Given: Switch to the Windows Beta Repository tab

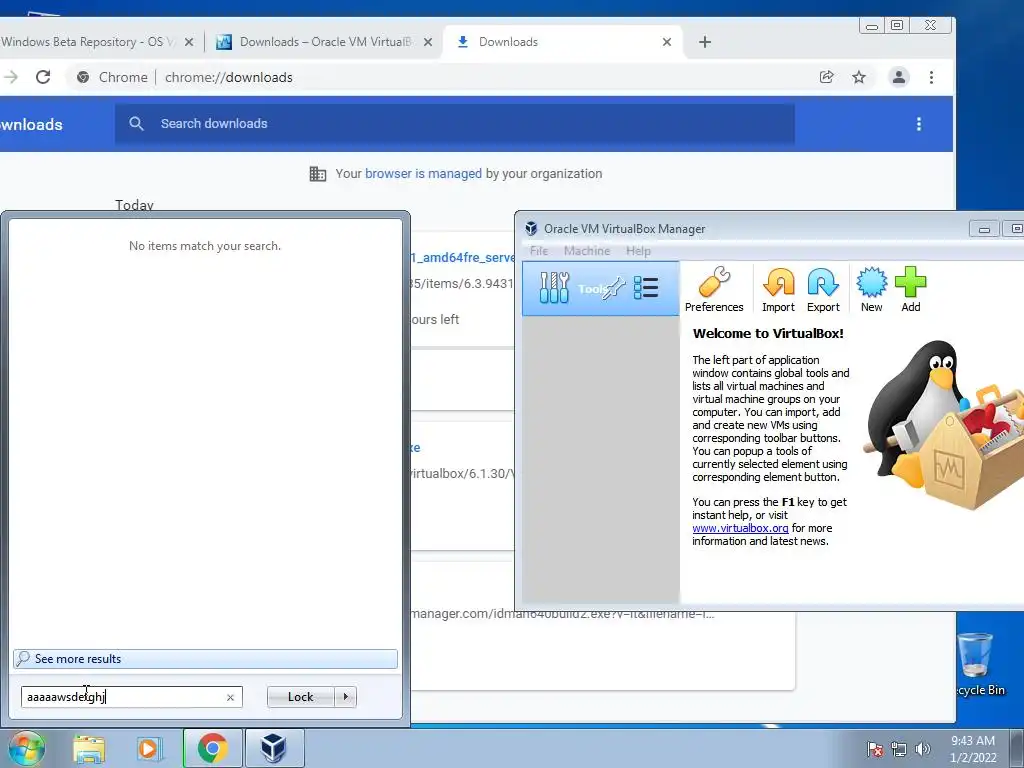Looking at the screenshot, I should [x=88, y=42].
